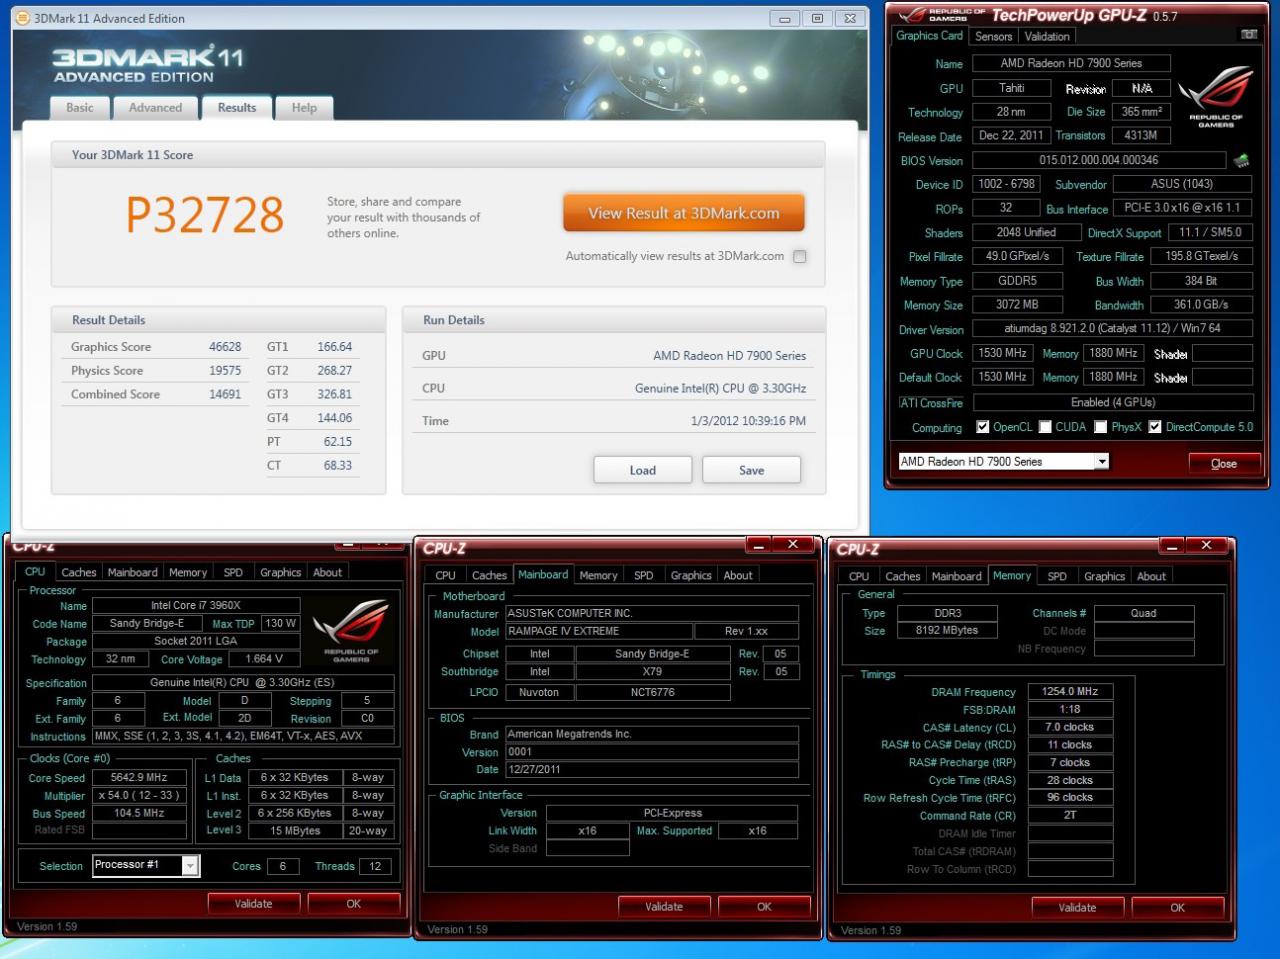1280x959 pixels.
Task: Enable automatically view results at 3DMark.com
Action: (x=799, y=256)
